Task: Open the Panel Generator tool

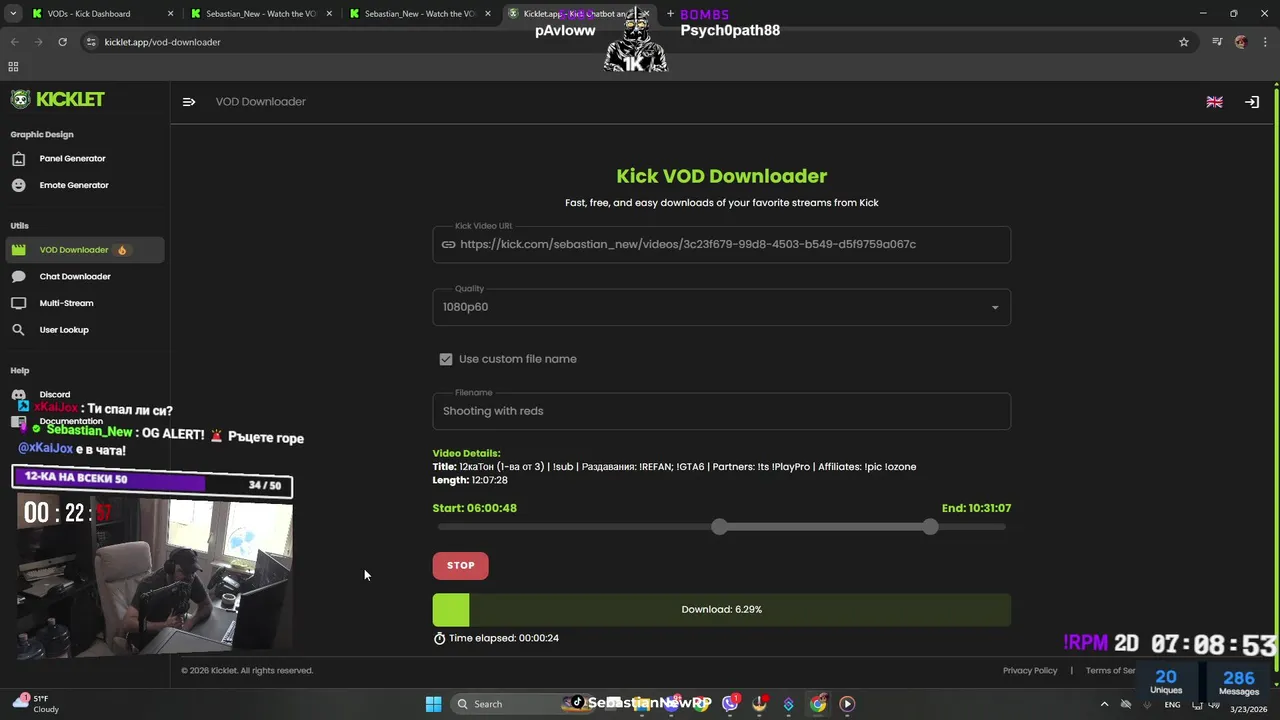Action: (x=85, y=158)
